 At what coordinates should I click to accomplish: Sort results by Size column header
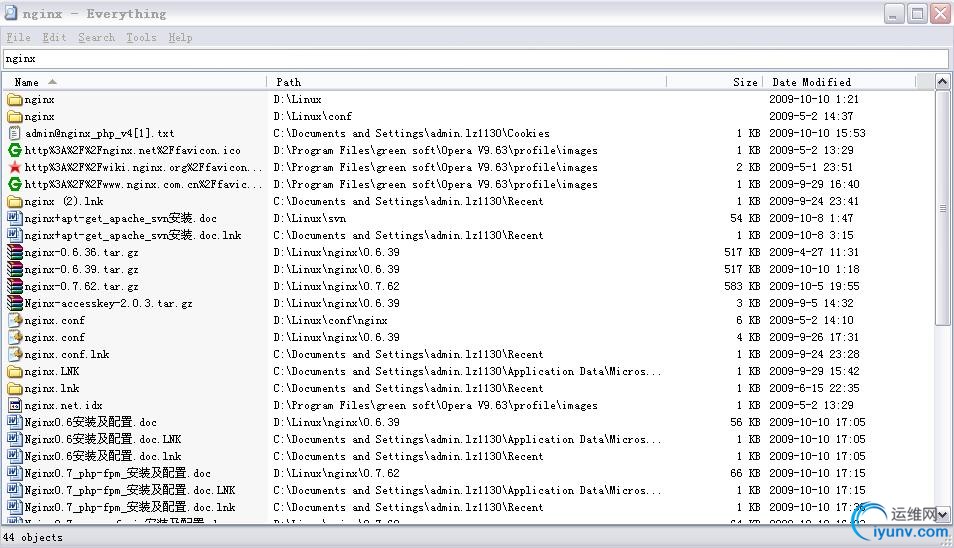(x=715, y=82)
